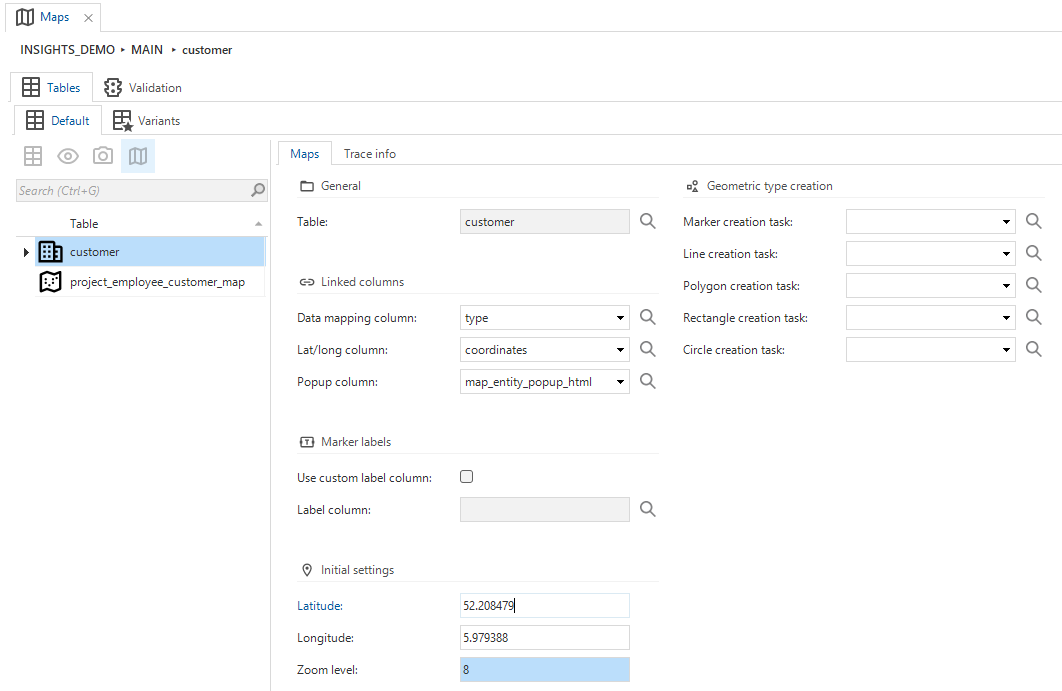Open lookup for Label column
Screen dimensions: 1062x691
coord(647,509)
